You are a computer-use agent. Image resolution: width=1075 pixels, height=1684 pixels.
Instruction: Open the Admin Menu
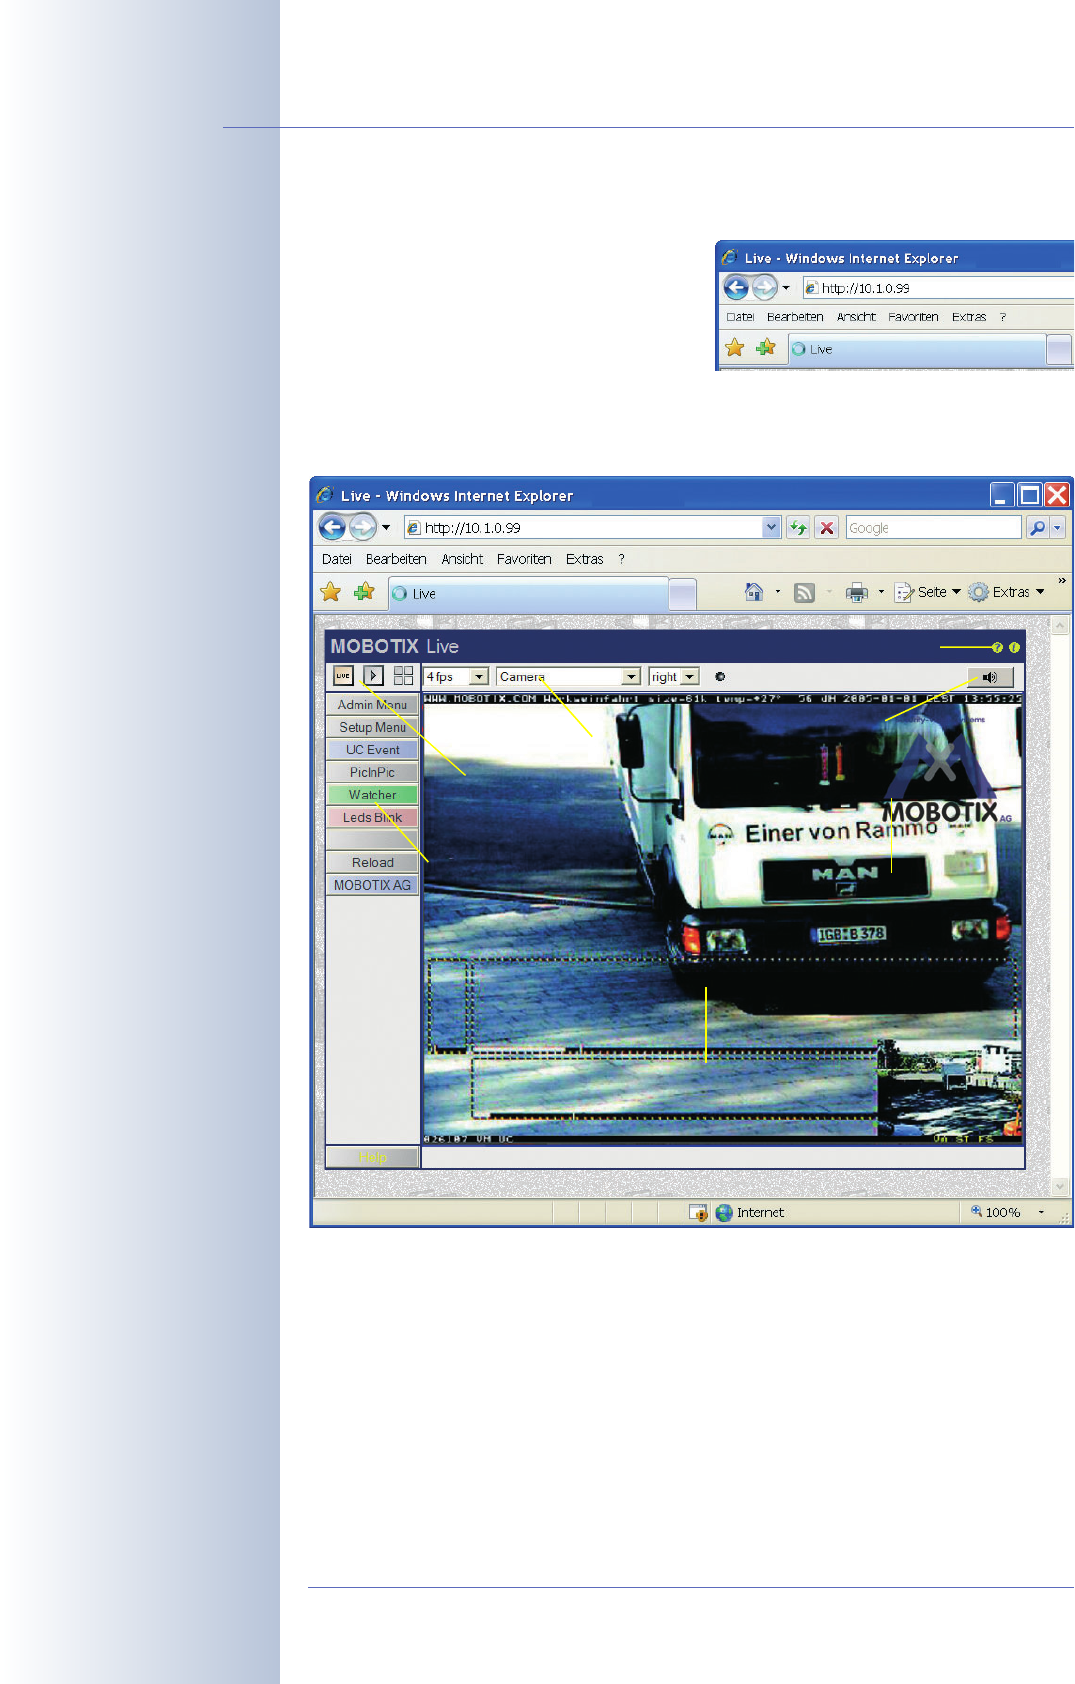372,705
